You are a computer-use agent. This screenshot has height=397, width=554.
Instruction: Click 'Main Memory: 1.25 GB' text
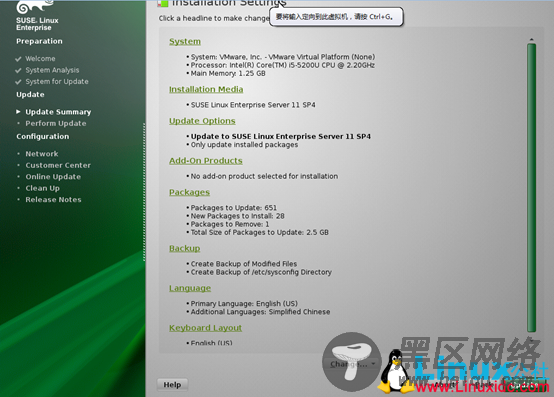pyautogui.click(x=228, y=73)
